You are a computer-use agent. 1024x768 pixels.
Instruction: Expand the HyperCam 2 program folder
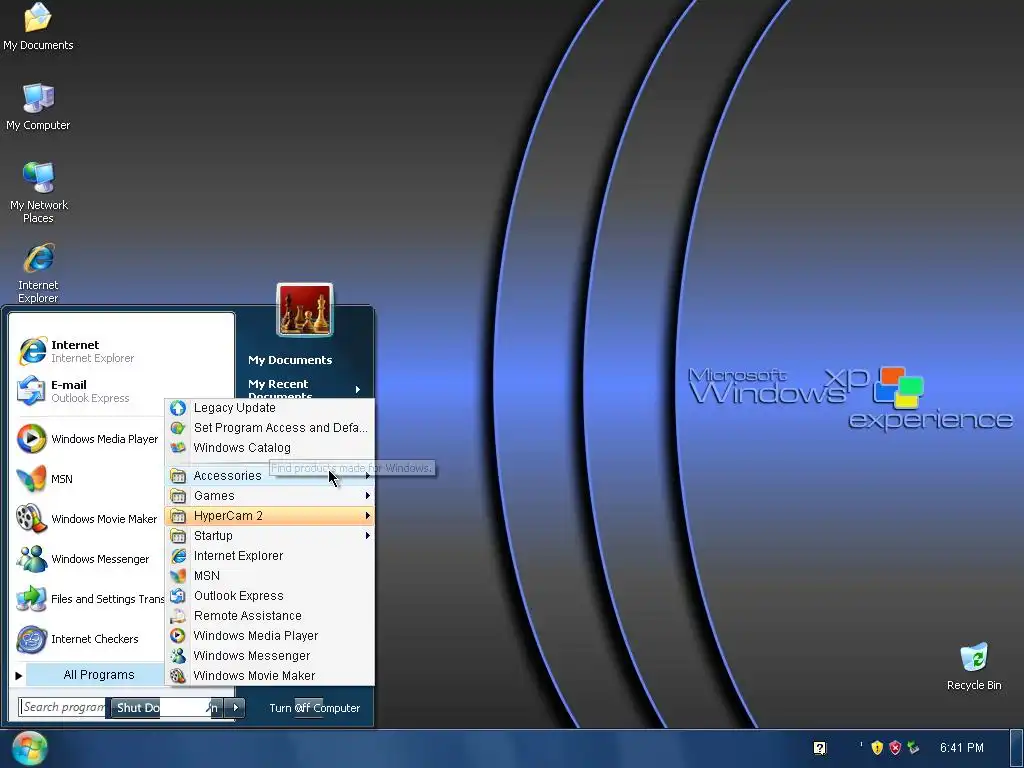(270, 516)
